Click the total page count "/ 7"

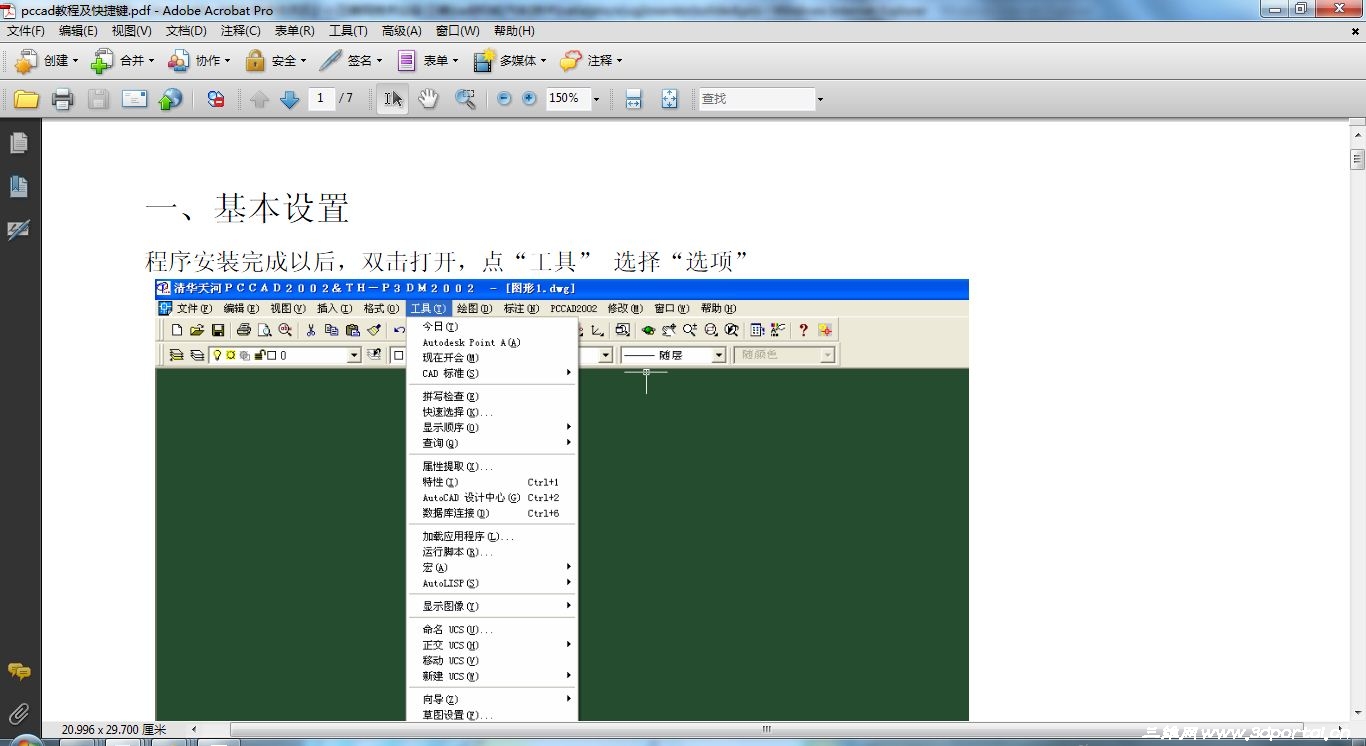346,98
